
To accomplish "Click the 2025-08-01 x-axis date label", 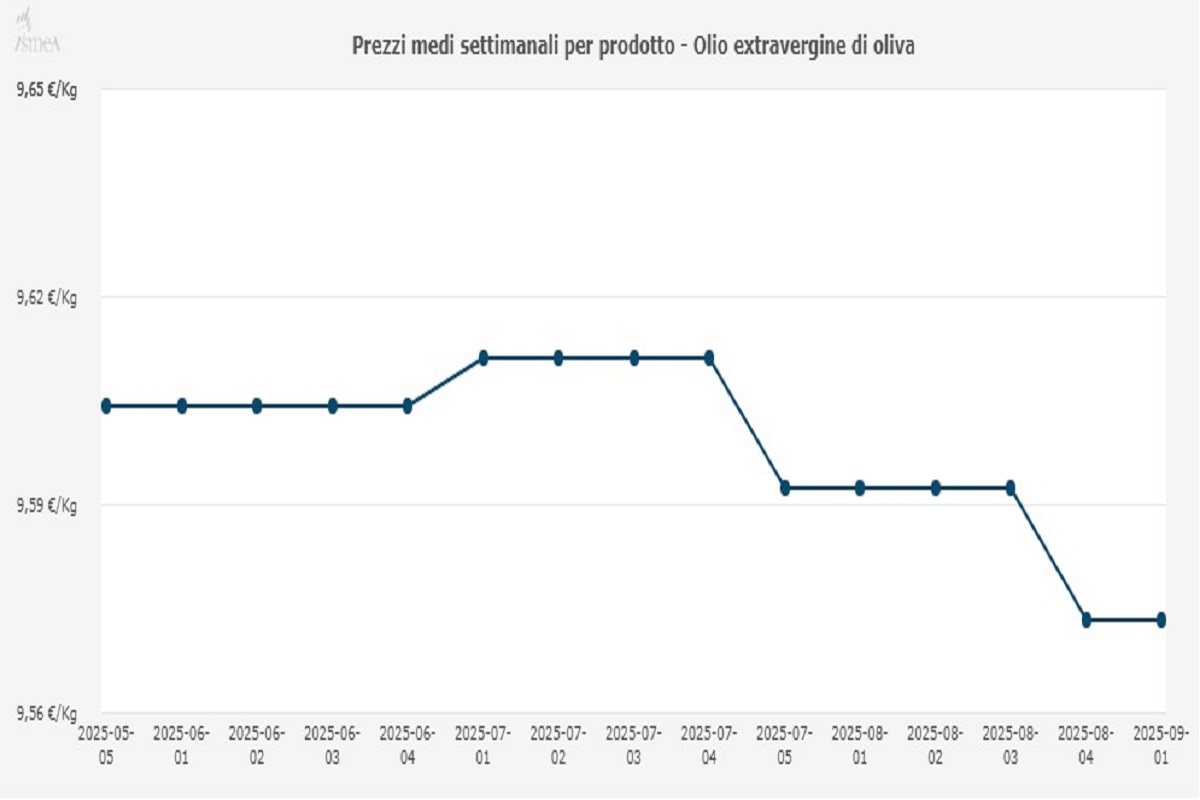I will [x=860, y=746].
